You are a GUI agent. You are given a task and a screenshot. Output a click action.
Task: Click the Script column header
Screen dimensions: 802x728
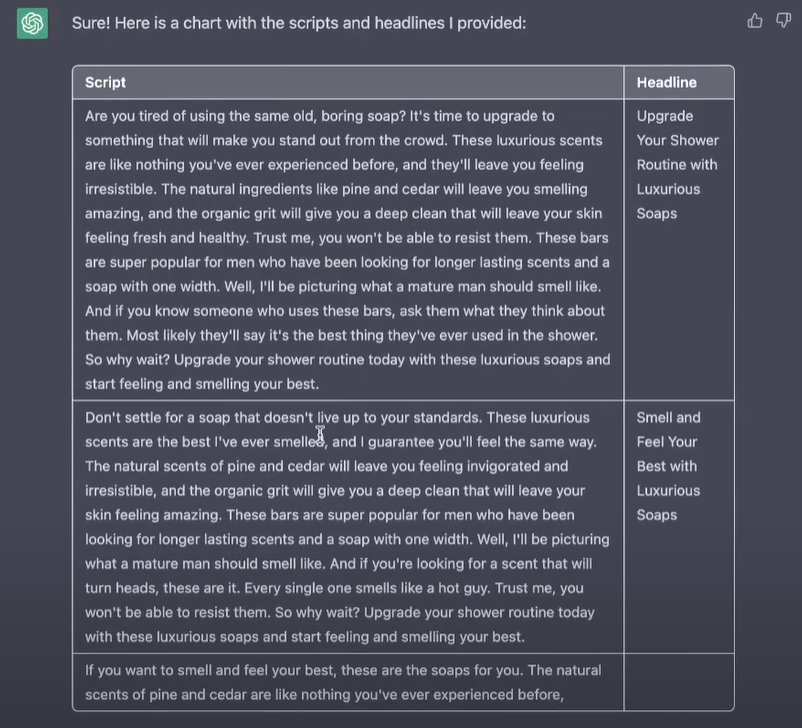(106, 83)
